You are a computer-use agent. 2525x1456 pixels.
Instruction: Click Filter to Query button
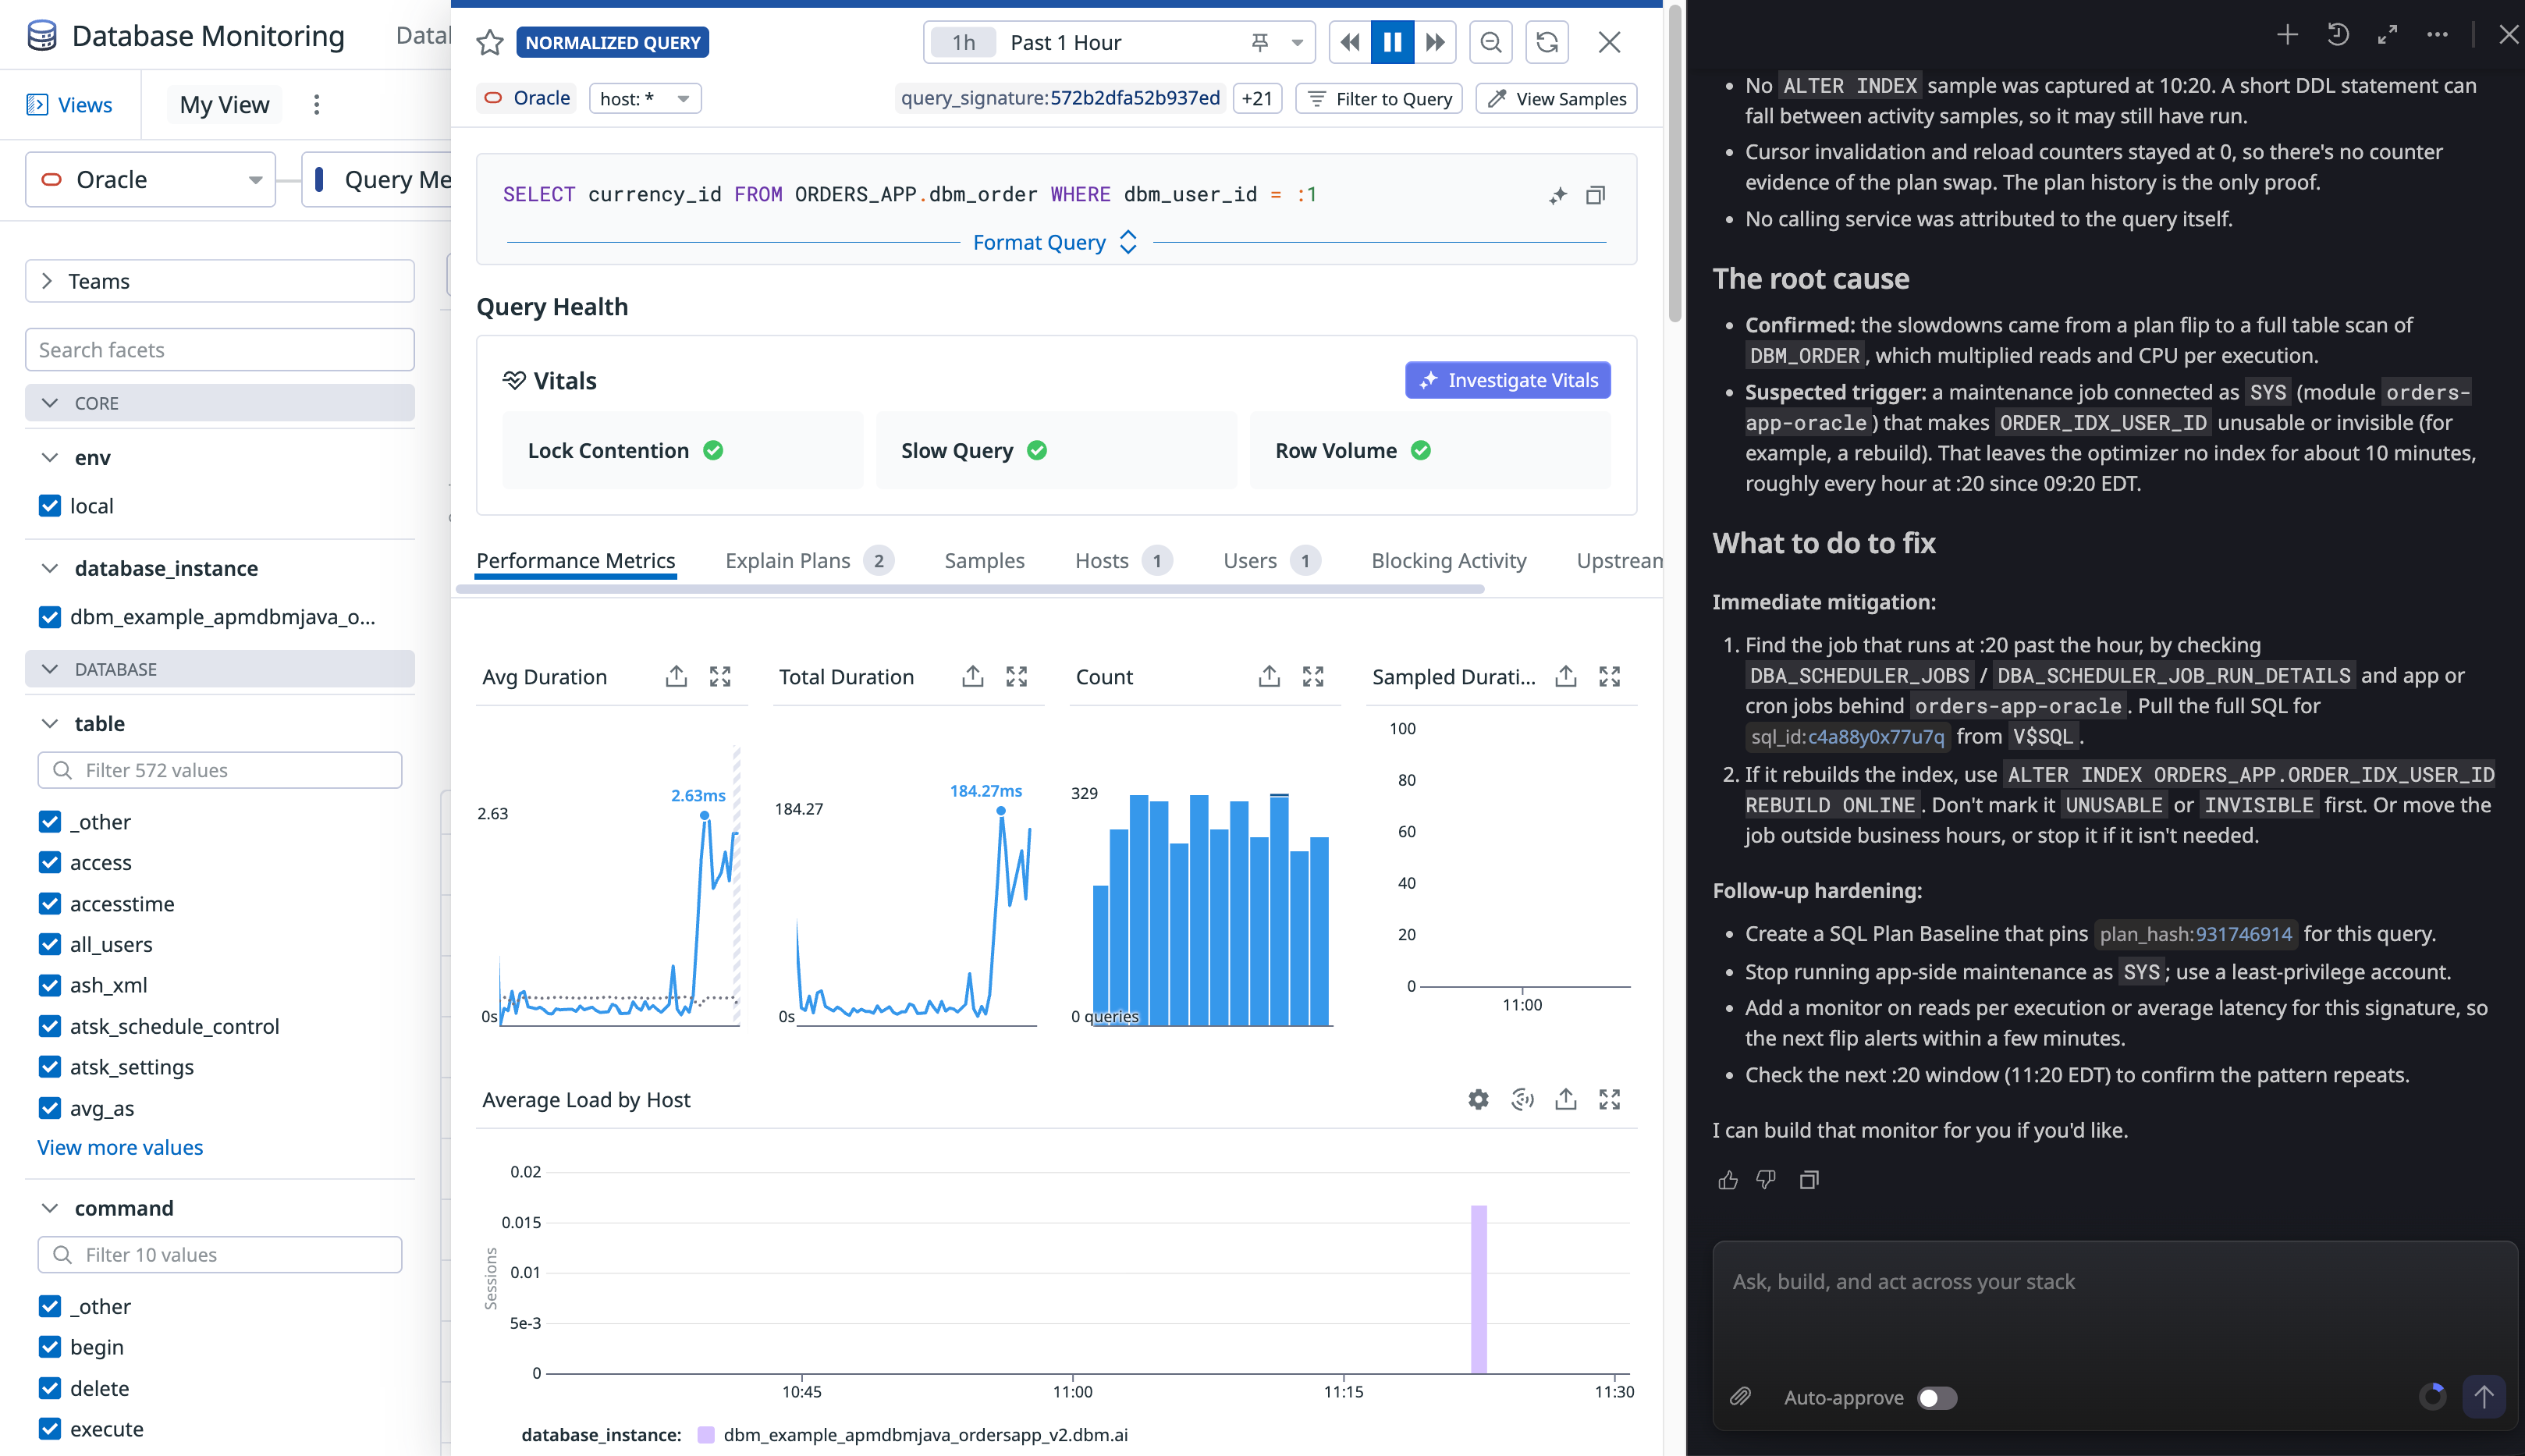[1379, 98]
